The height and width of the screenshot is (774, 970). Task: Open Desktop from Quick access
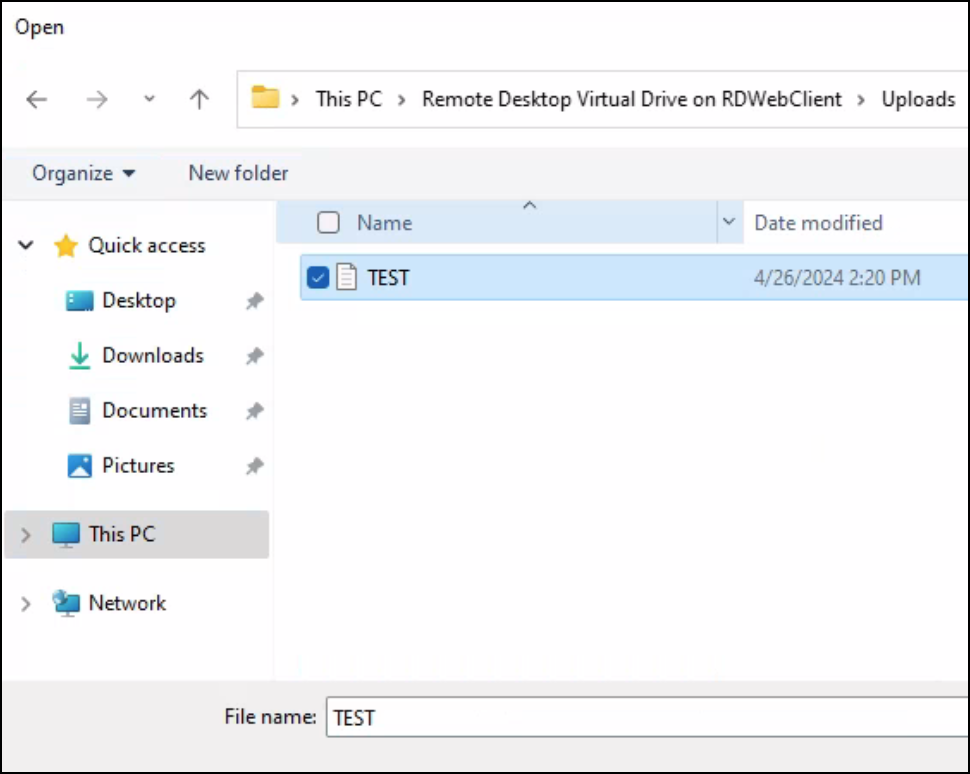pos(138,300)
